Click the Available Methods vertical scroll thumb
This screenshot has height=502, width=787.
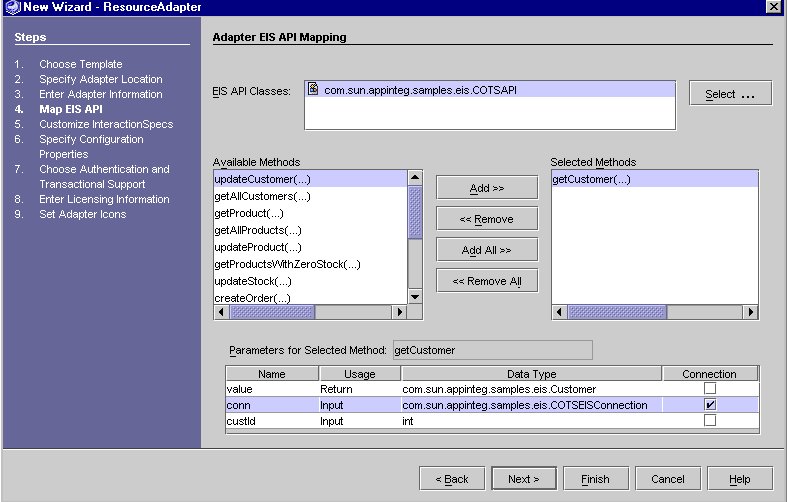coord(415,212)
